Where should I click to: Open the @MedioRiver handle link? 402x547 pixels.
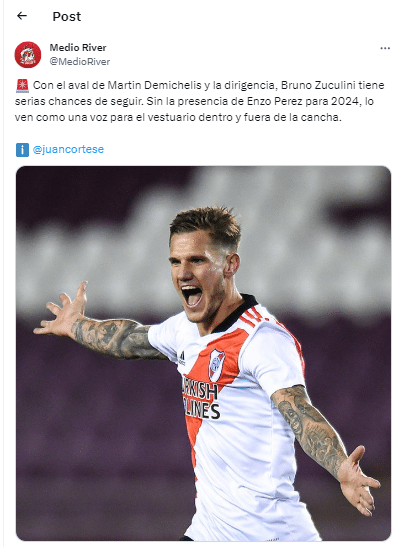(80, 61)
